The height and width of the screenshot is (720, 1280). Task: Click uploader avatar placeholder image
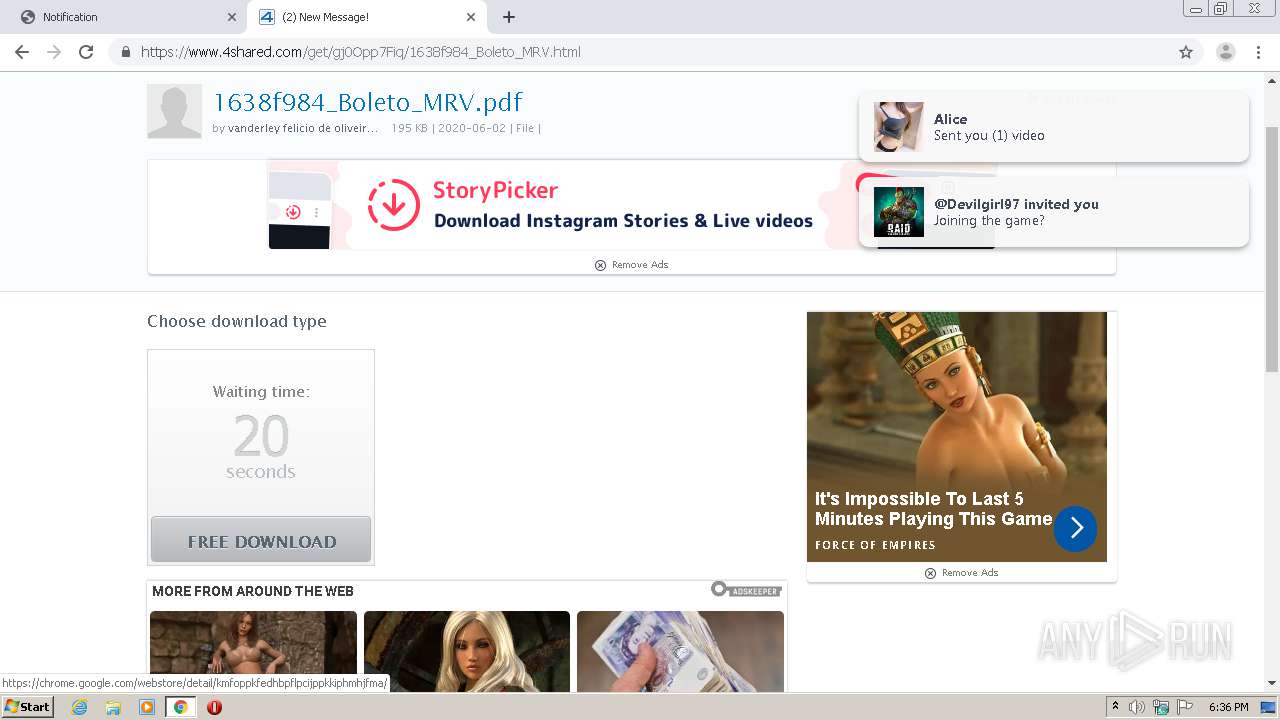pos(174,111)
